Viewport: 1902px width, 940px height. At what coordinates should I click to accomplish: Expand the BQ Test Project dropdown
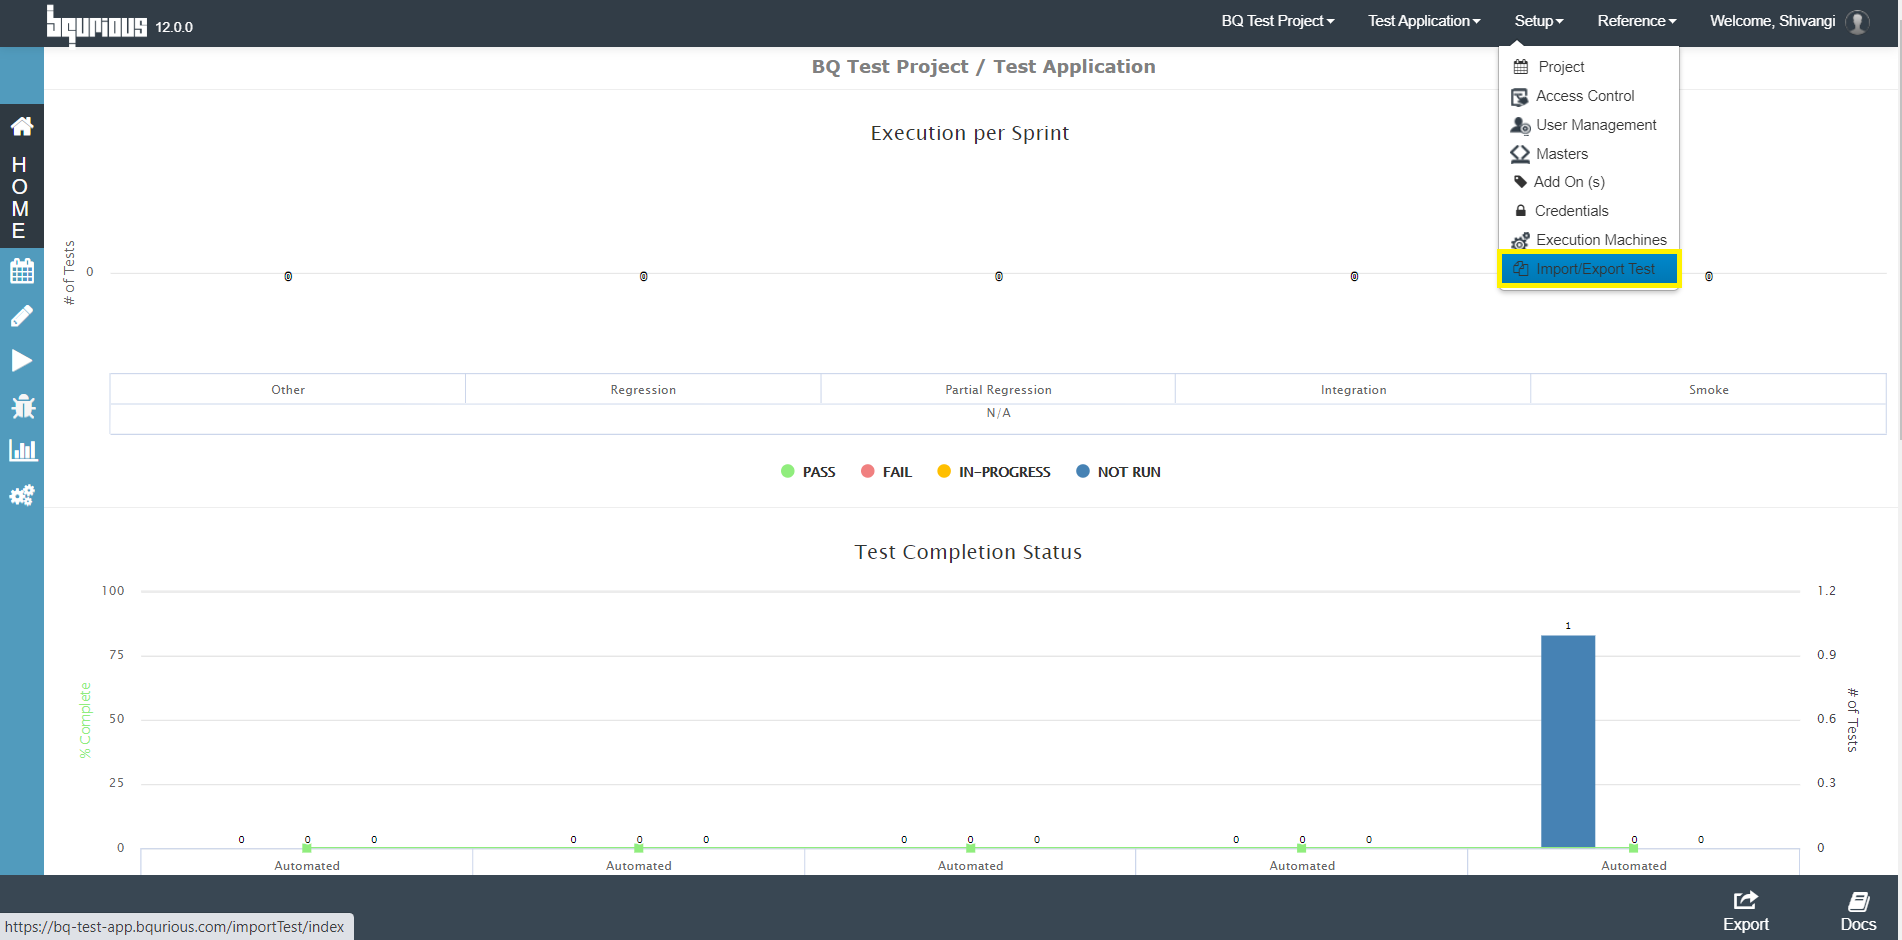point(1278,21)
